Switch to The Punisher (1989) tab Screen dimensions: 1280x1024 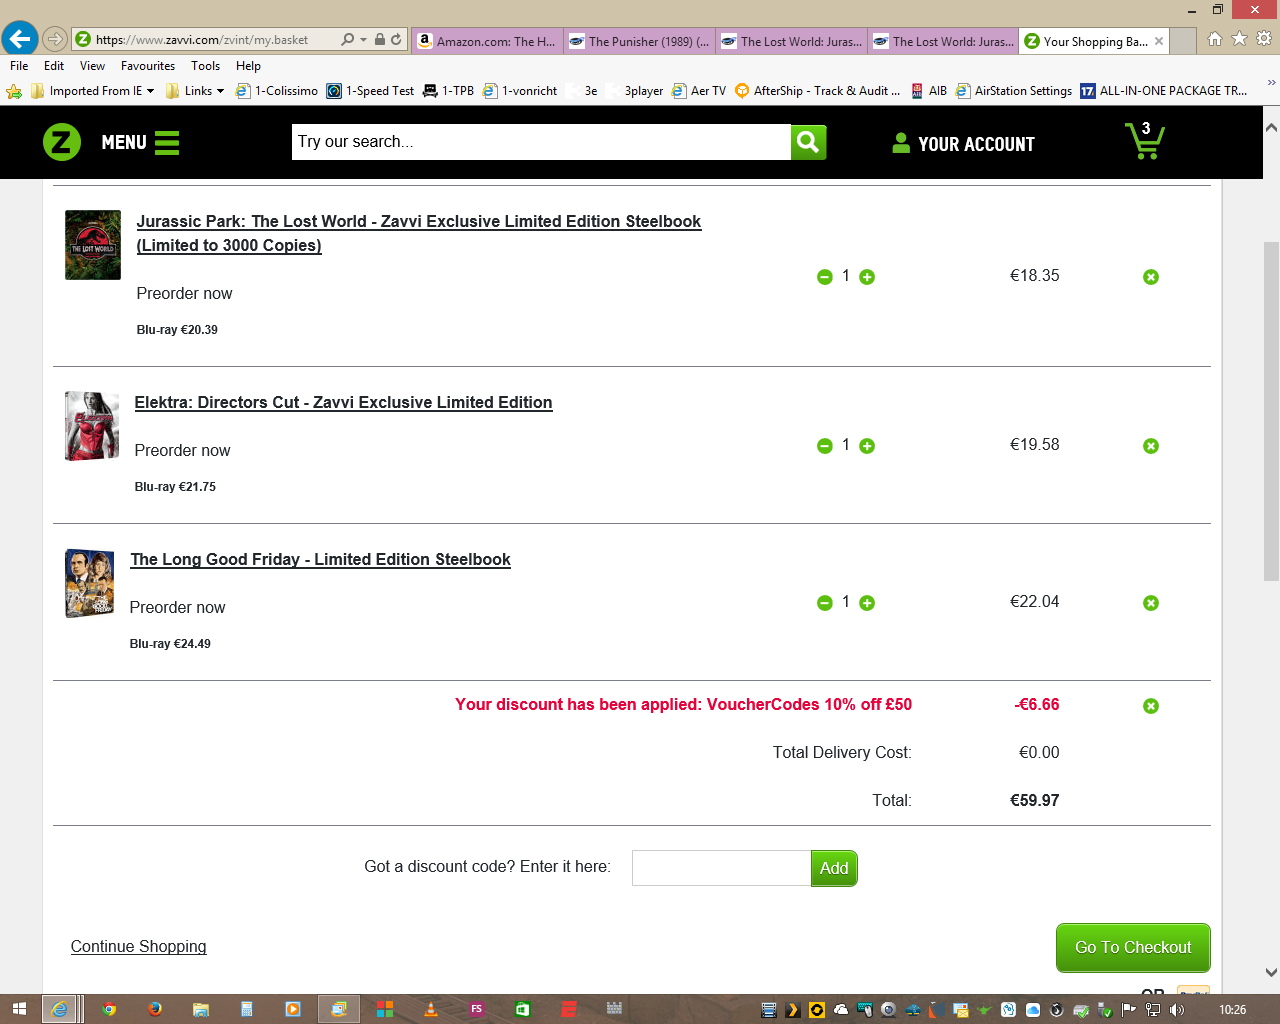[x=639, y=41]
